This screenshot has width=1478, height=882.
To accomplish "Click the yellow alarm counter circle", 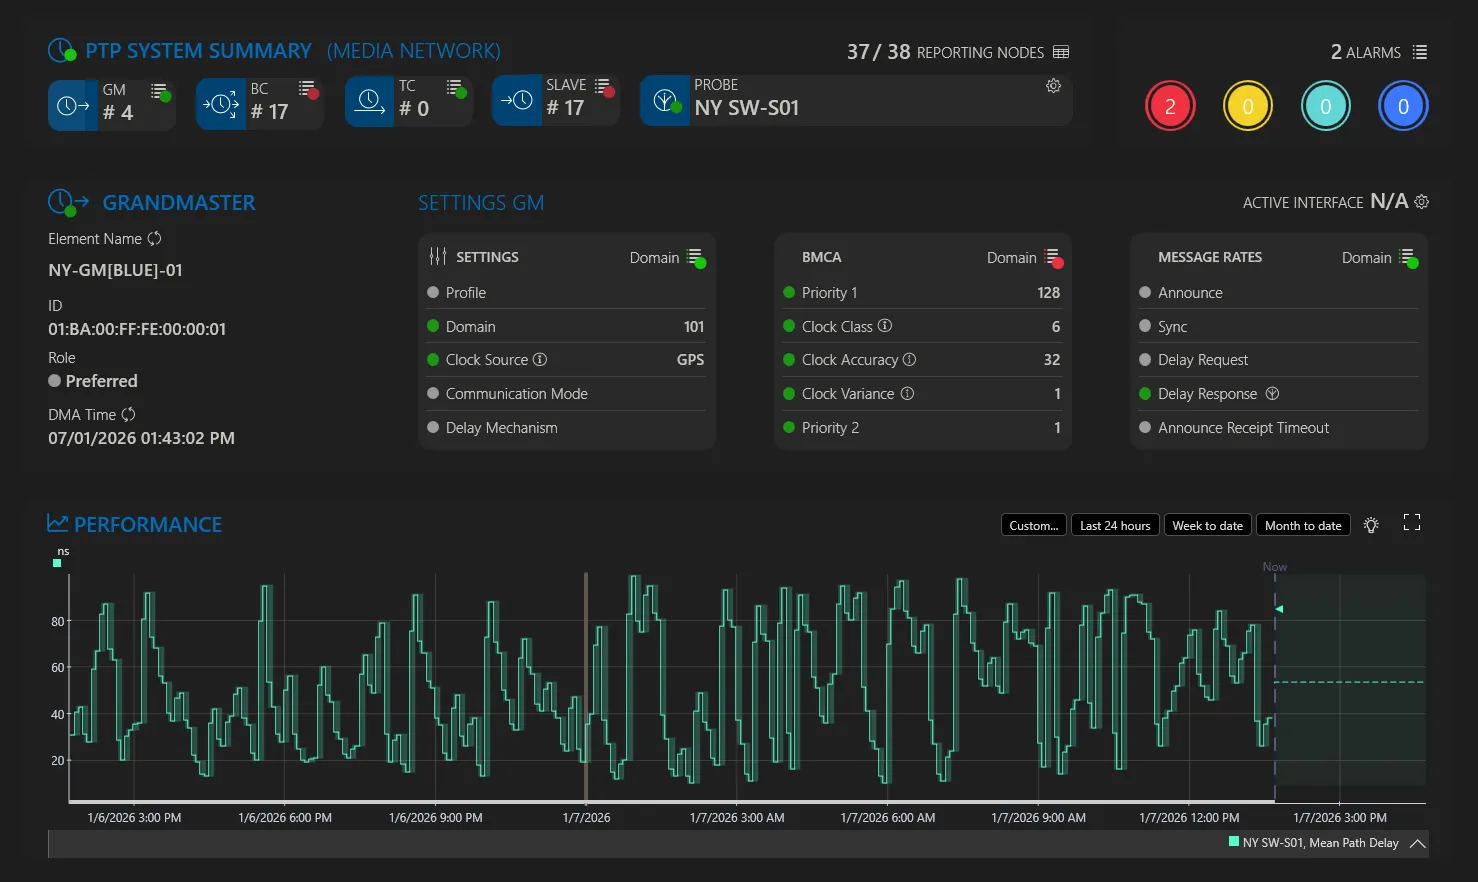I will click(1248, 106).
